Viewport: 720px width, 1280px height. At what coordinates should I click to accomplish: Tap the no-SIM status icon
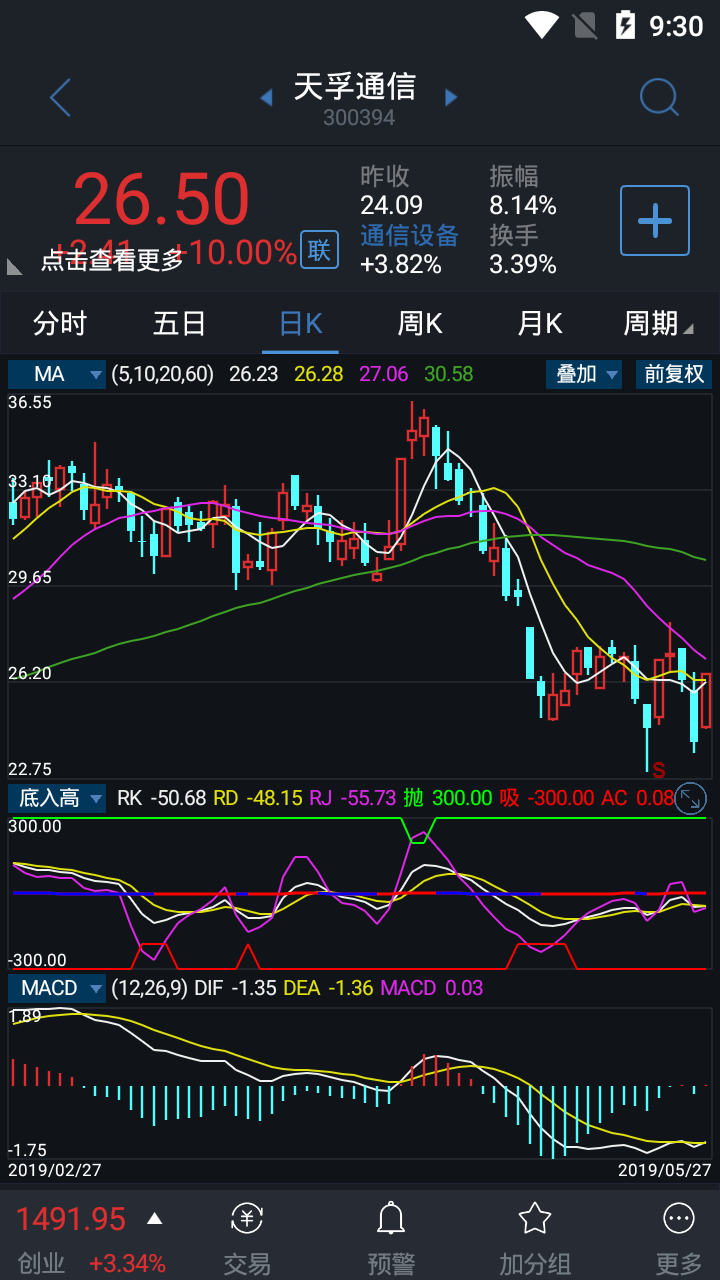tap(584, 25)
